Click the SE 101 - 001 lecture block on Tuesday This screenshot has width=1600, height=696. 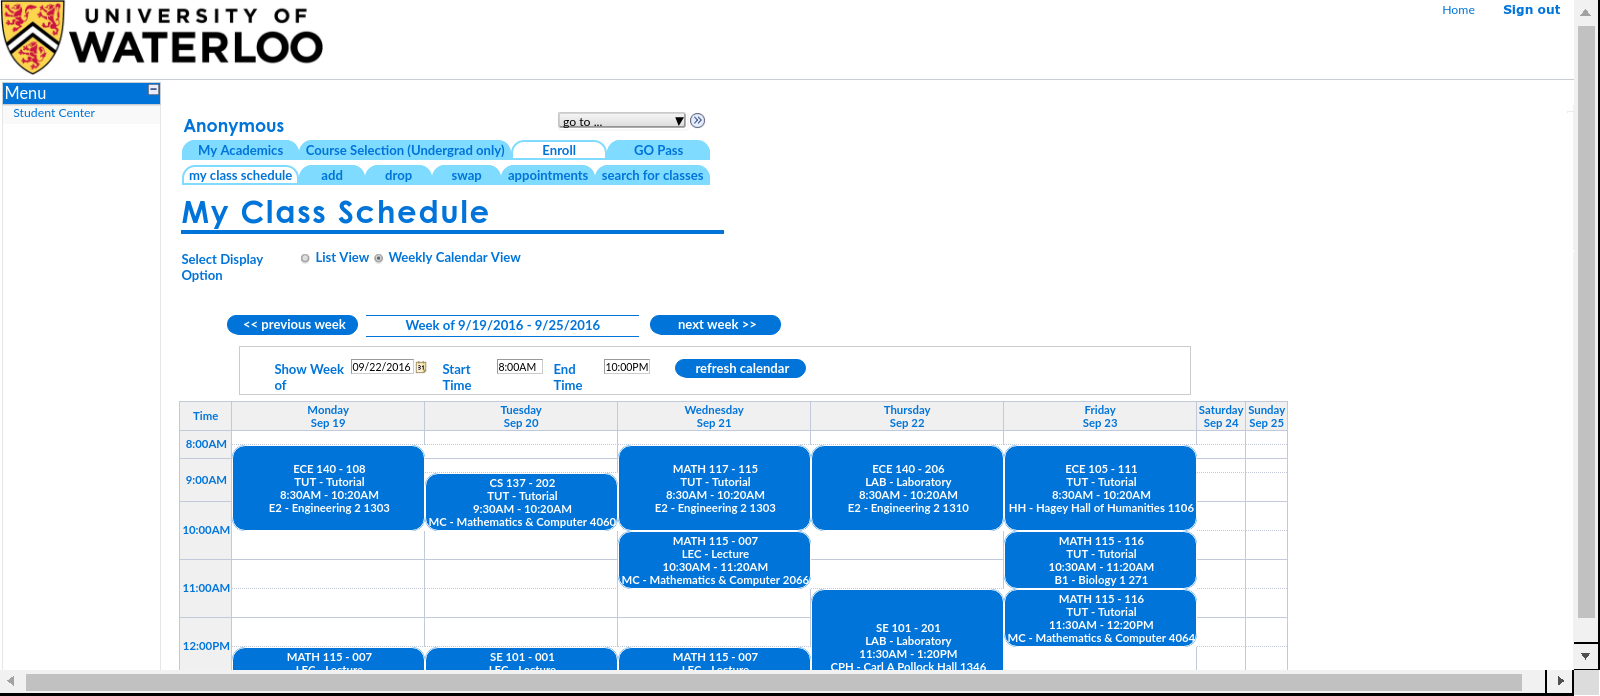point(522,660)
